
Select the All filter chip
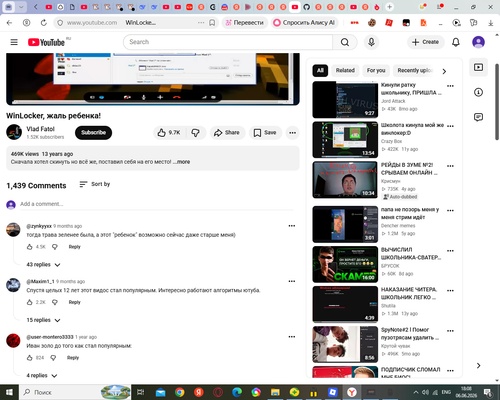(x=320, y=70)
